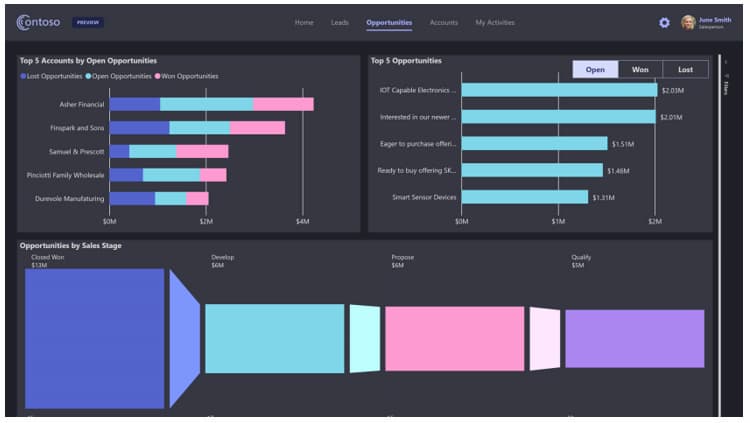
Task: Select the Smart Sensor Devices bar
Action: click(524, 197)
